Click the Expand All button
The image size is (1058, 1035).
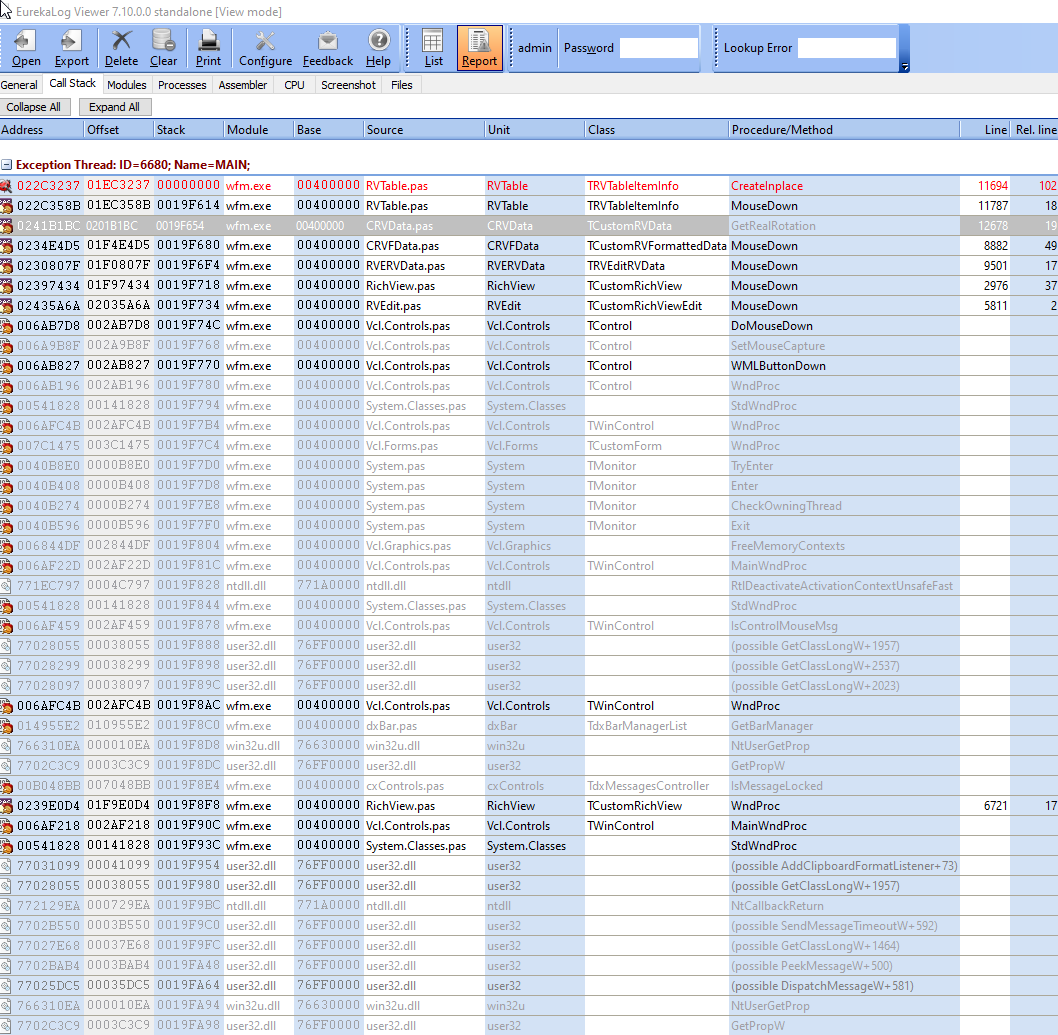click(x=115, y=107)
